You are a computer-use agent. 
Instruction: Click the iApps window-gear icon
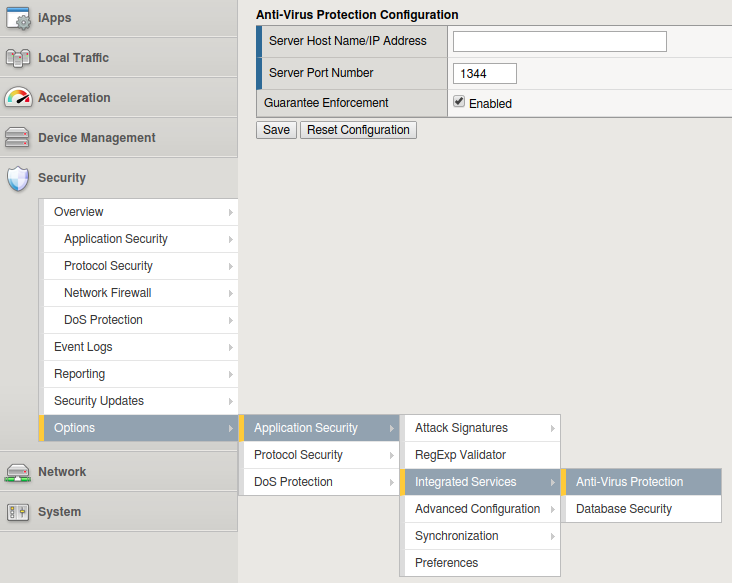18,18
